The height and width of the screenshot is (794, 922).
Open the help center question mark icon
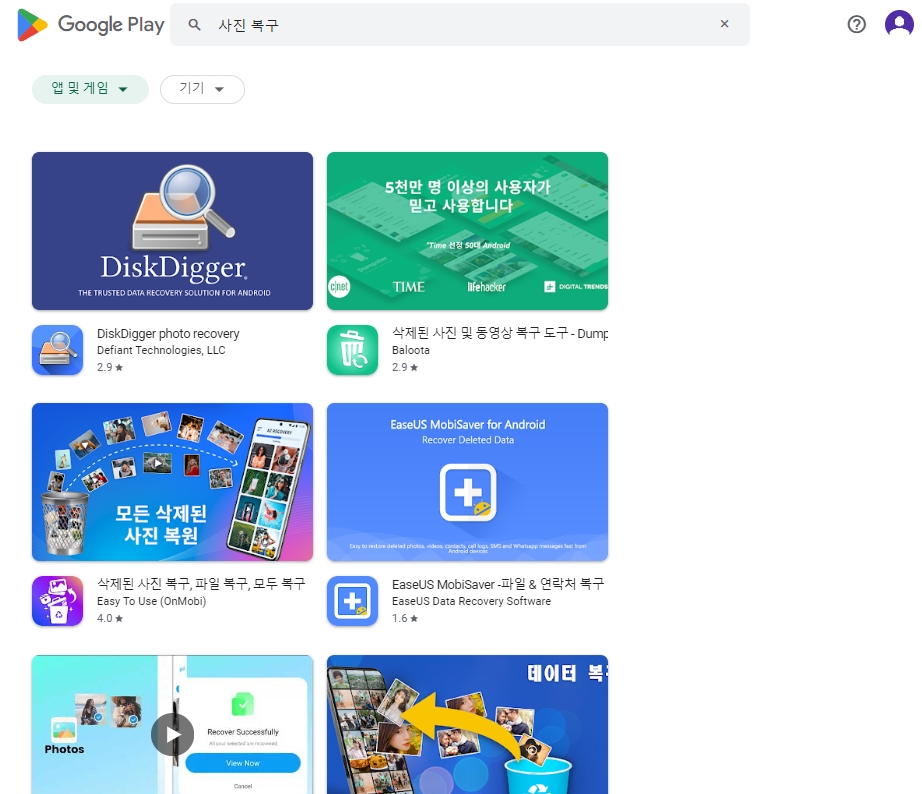(x=856, y=24)
